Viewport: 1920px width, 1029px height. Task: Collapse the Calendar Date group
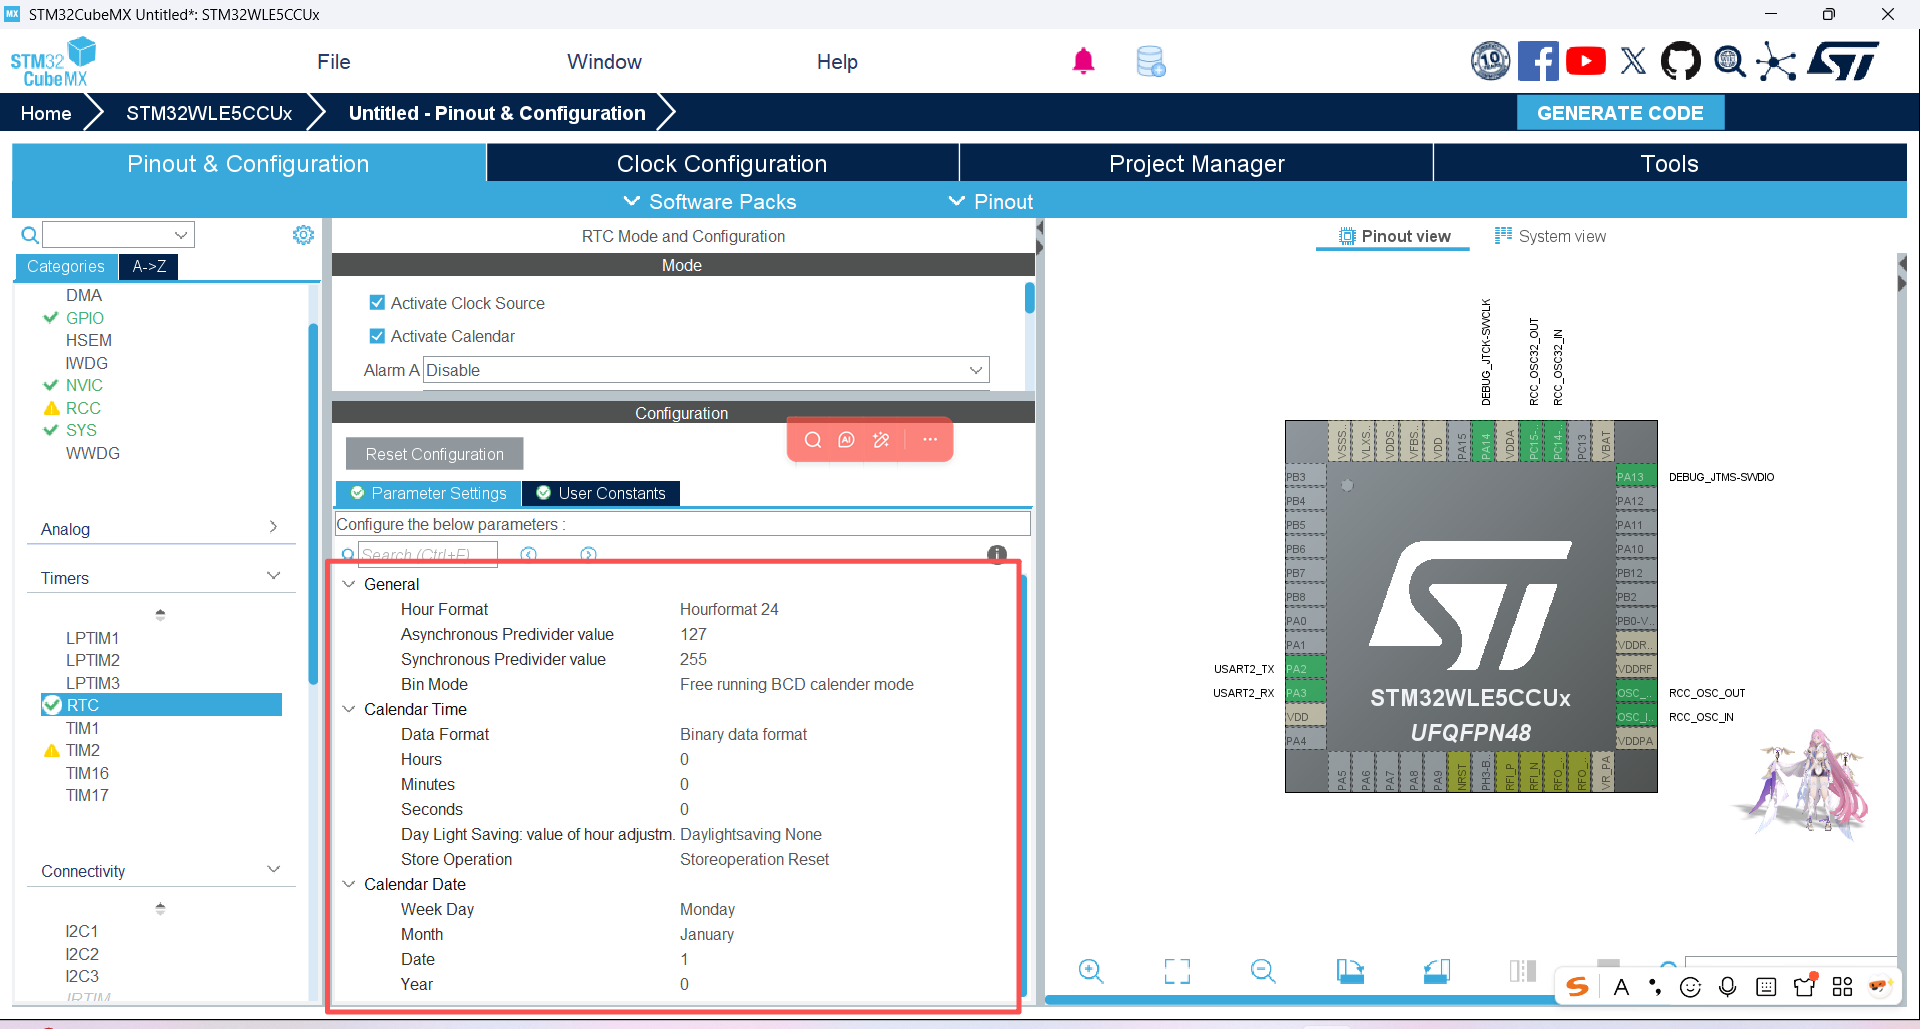click(349, 884)
